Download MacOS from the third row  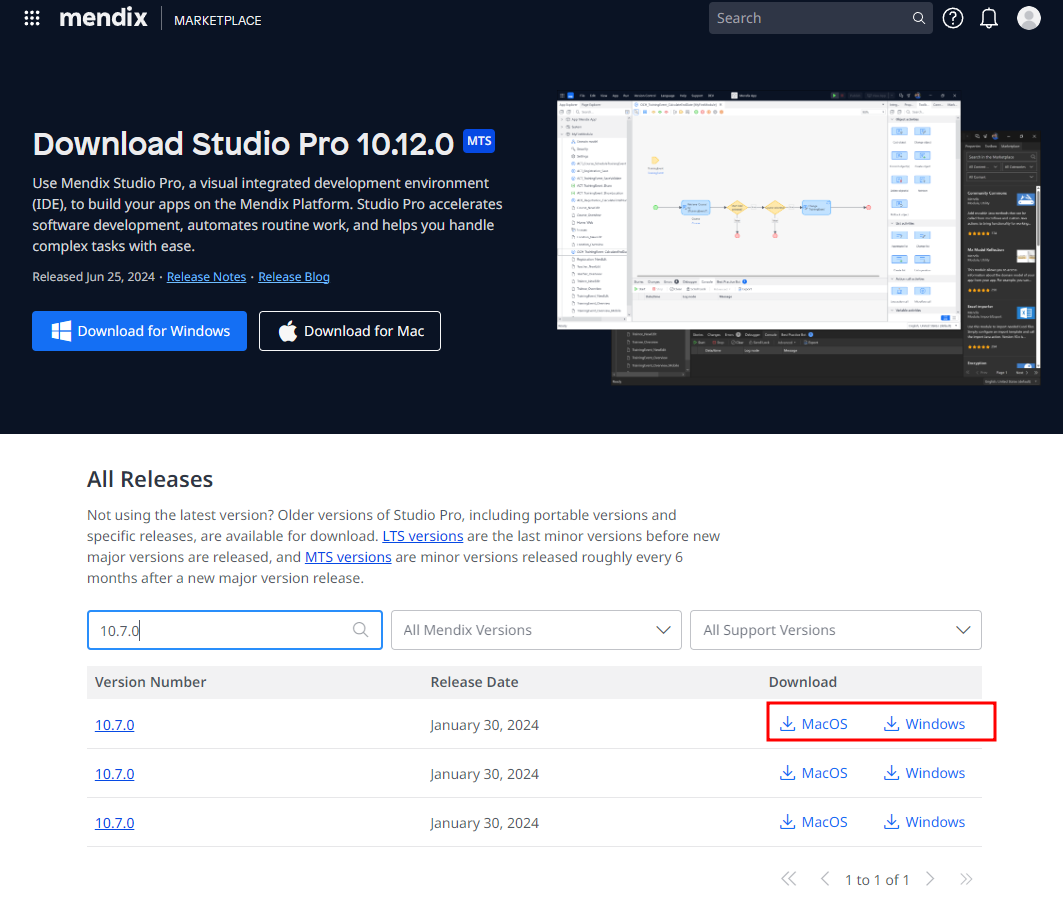pos(814,821)
